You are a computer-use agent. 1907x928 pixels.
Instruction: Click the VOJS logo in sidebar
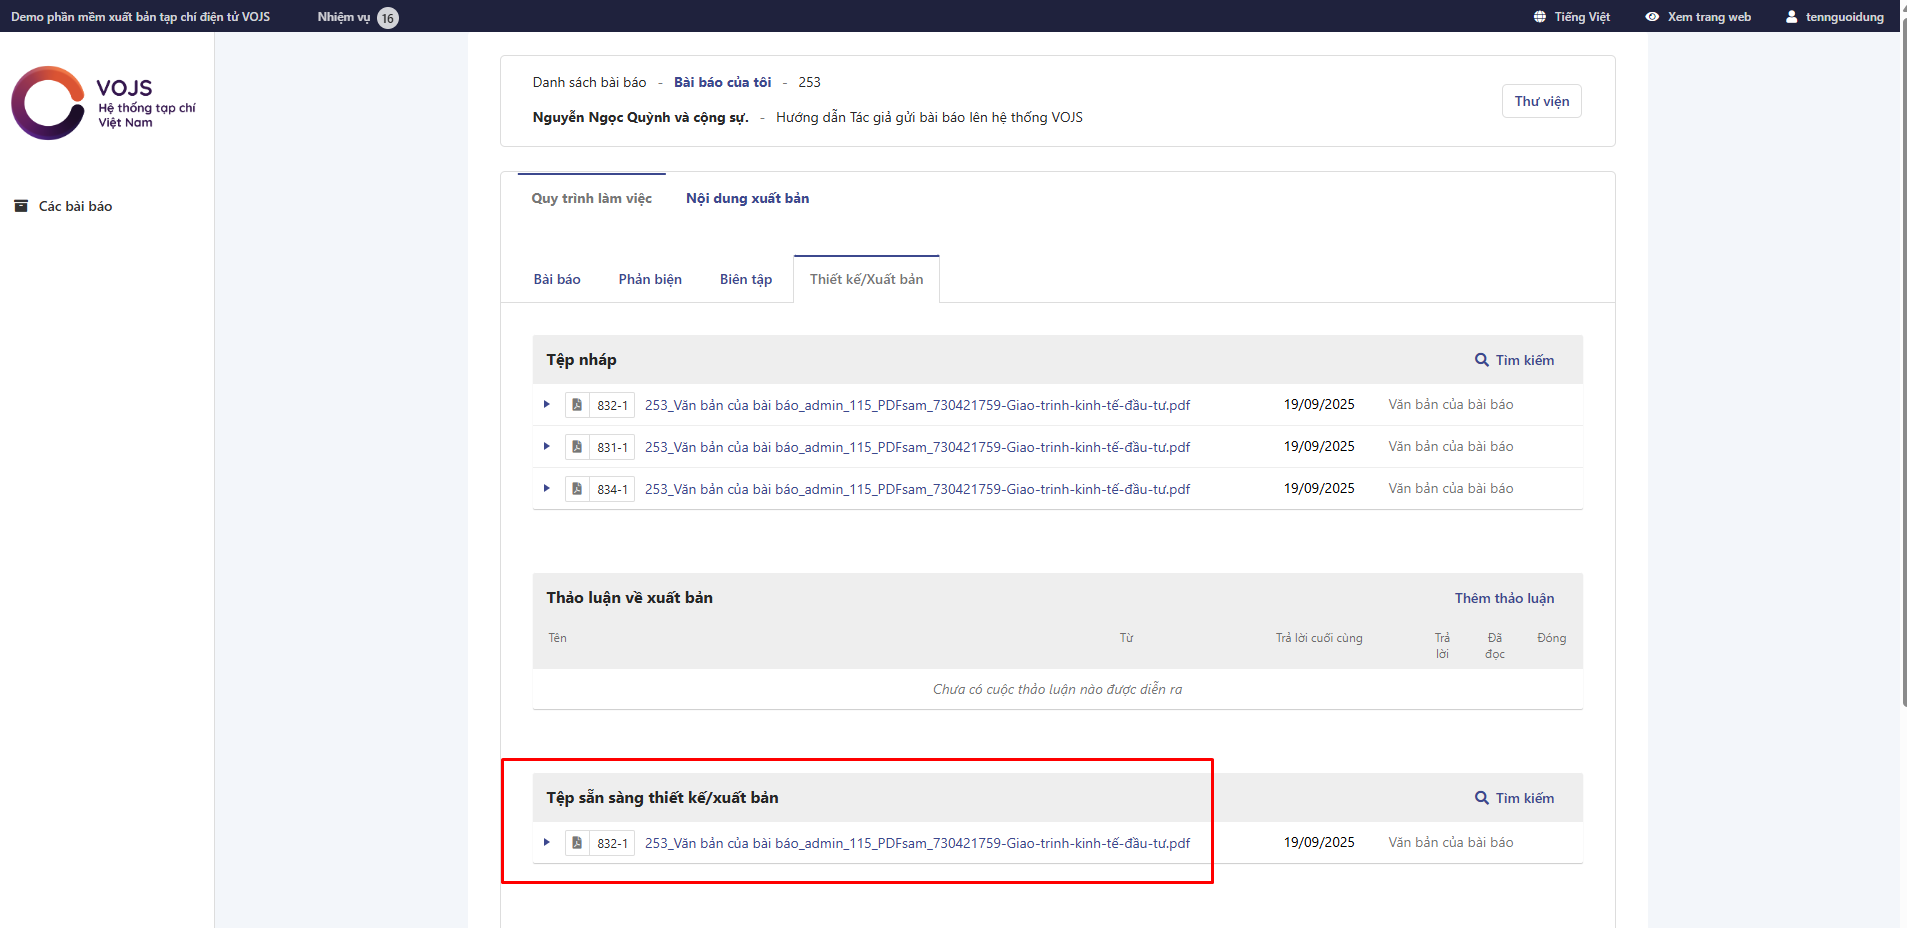103,104
